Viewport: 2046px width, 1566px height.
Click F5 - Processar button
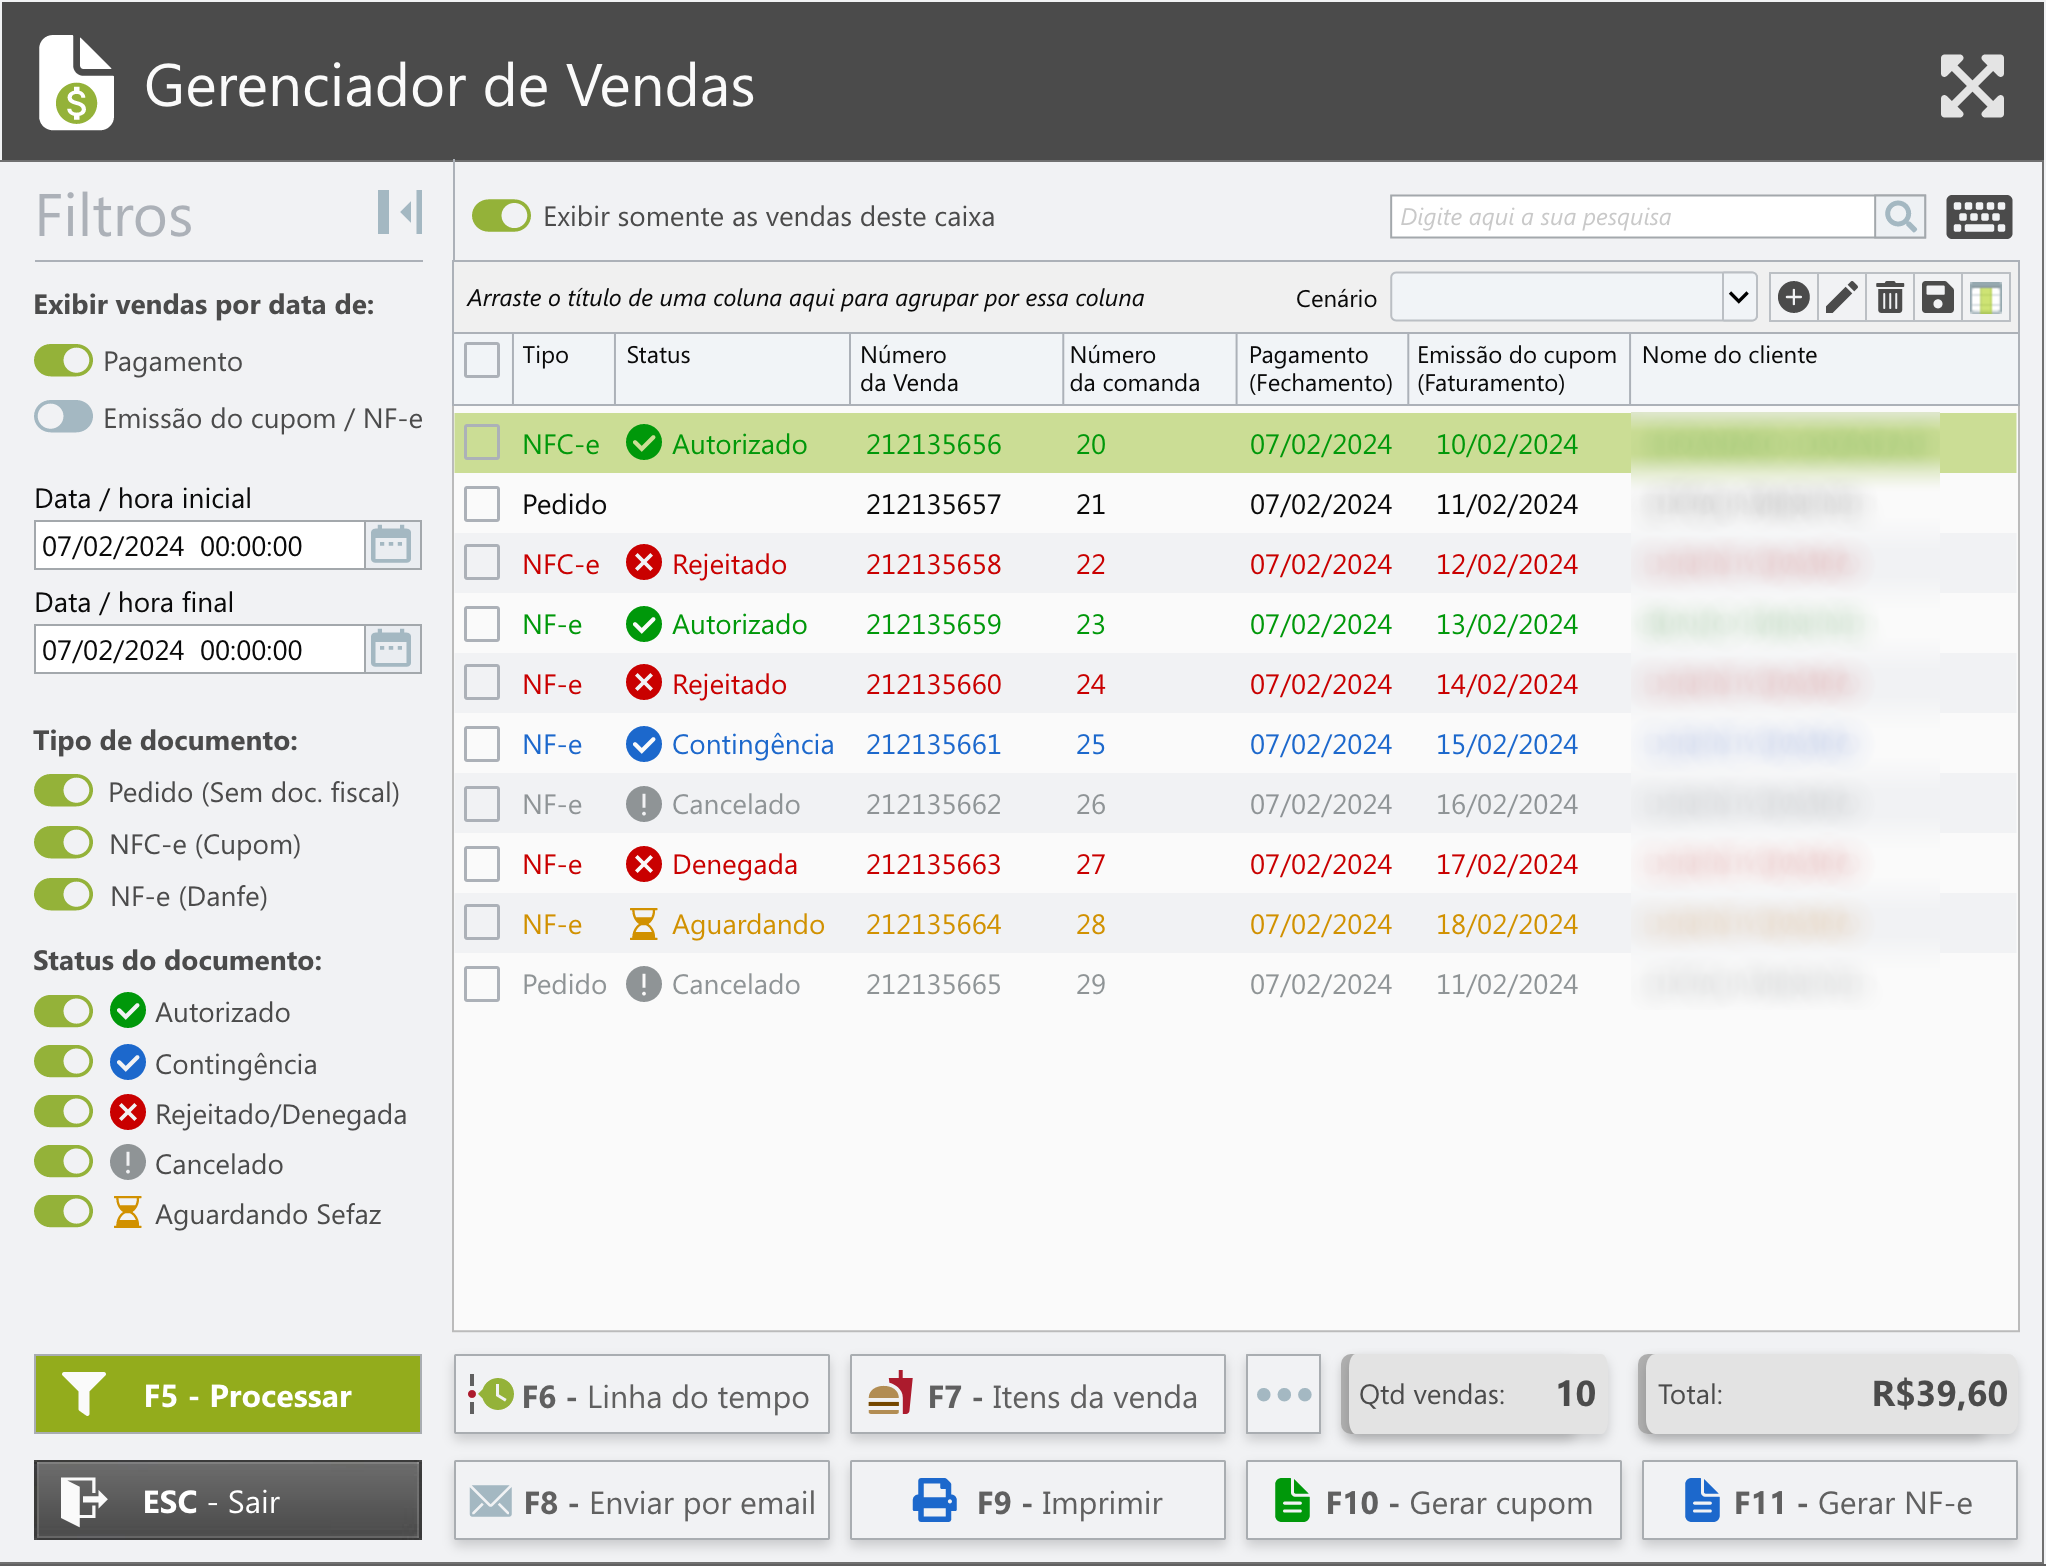coord(228,1395)
